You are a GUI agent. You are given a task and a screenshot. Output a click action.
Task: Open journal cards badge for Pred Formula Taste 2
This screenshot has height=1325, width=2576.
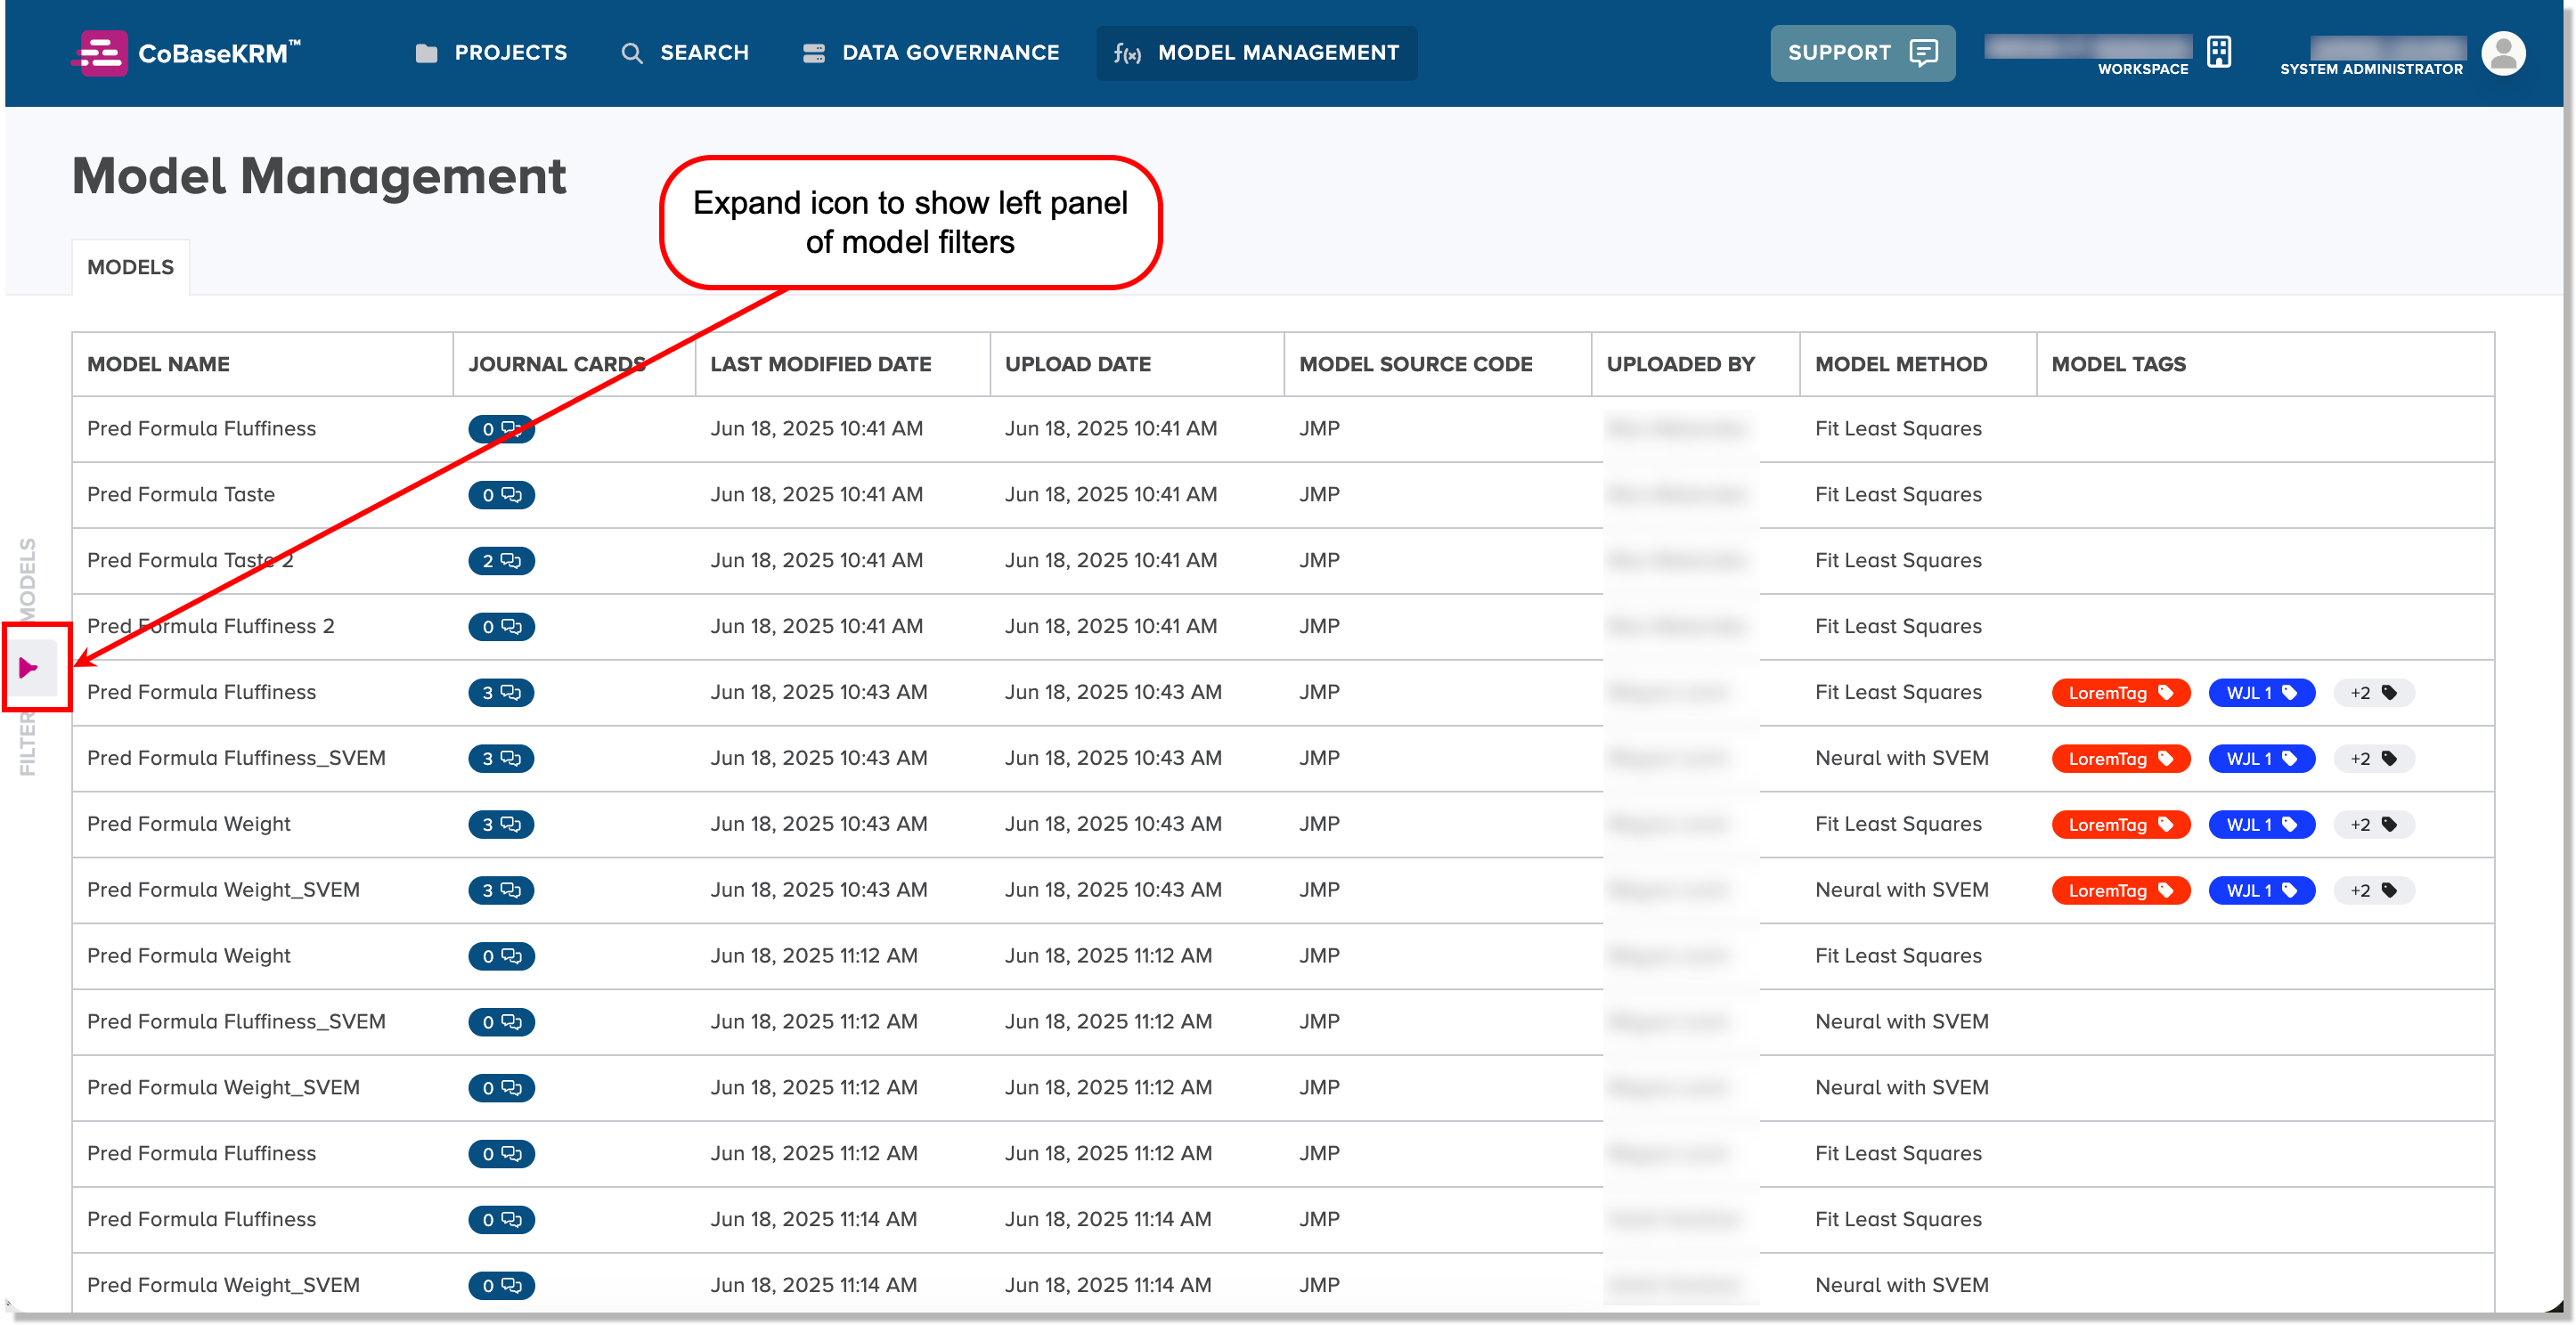coord(501,561)
